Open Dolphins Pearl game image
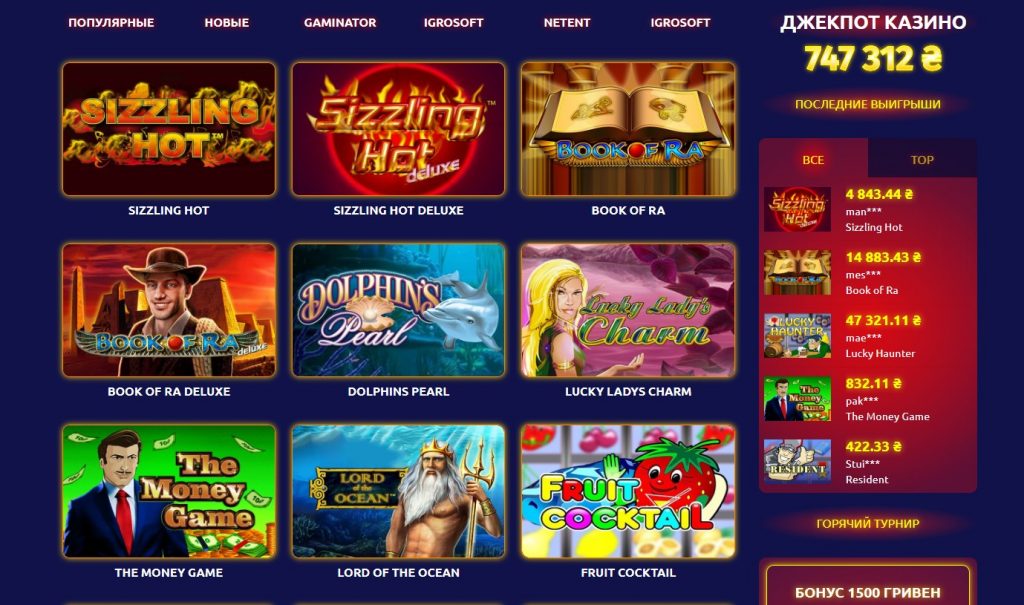1024x605 pixels. [398, 310]
